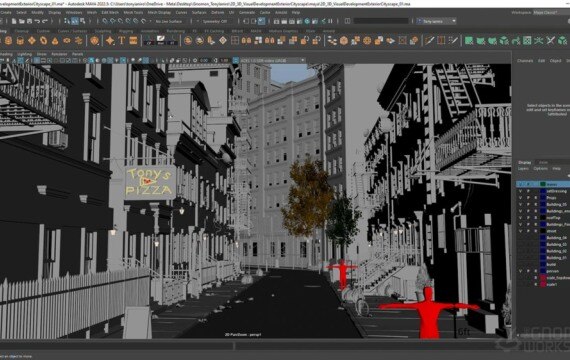570x360 pixels.
Task: Click the New Scene file icon
Action: coord(14,21)
